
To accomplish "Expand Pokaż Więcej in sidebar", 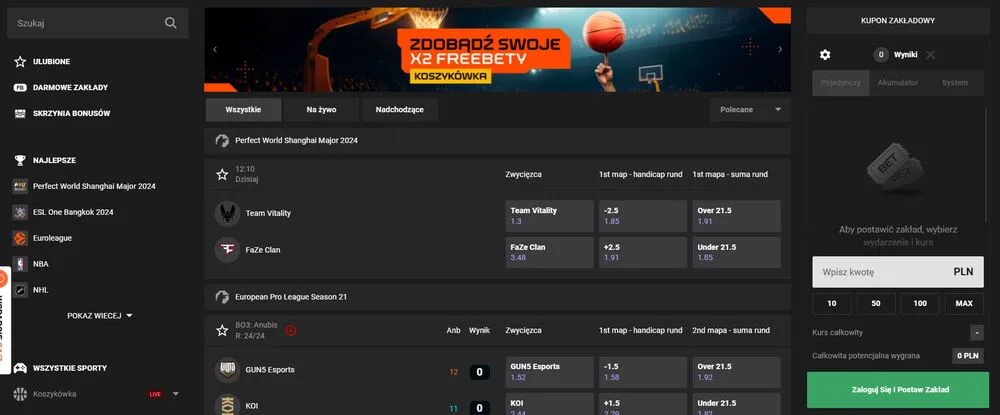I will tap(100, 316).
